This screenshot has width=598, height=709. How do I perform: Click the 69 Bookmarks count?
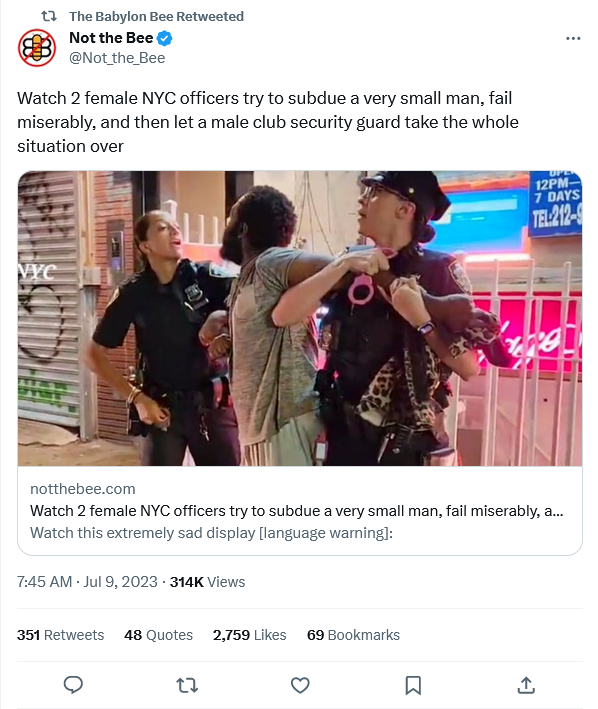point(353,635)
